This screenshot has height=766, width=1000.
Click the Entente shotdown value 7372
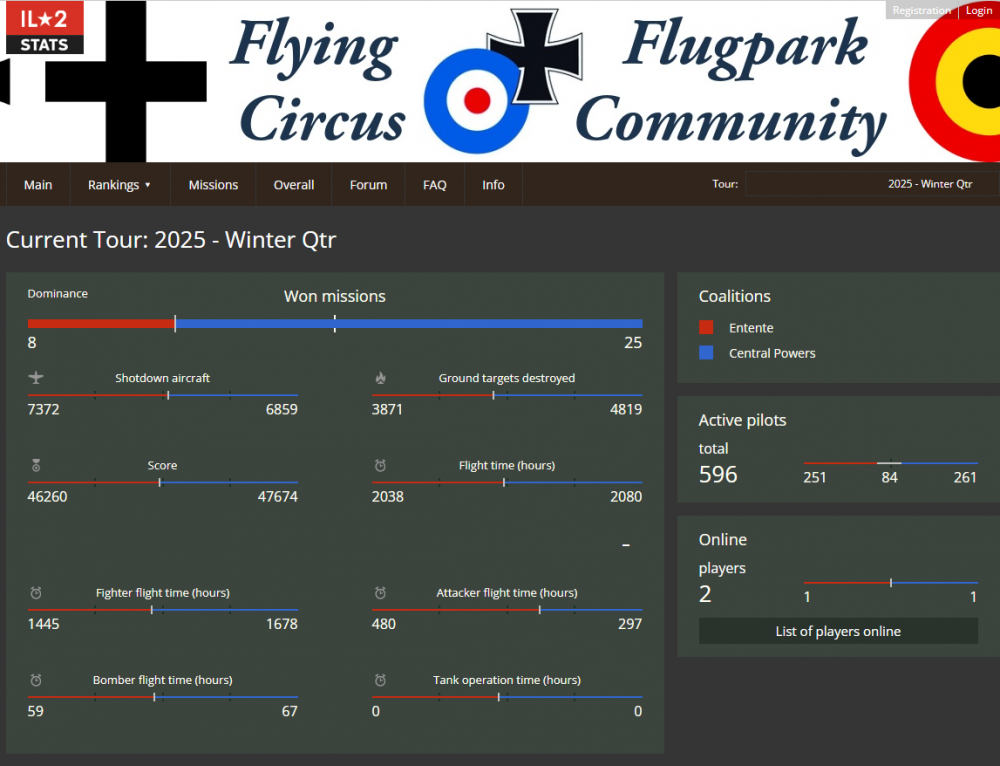click(x=43, y=409)
